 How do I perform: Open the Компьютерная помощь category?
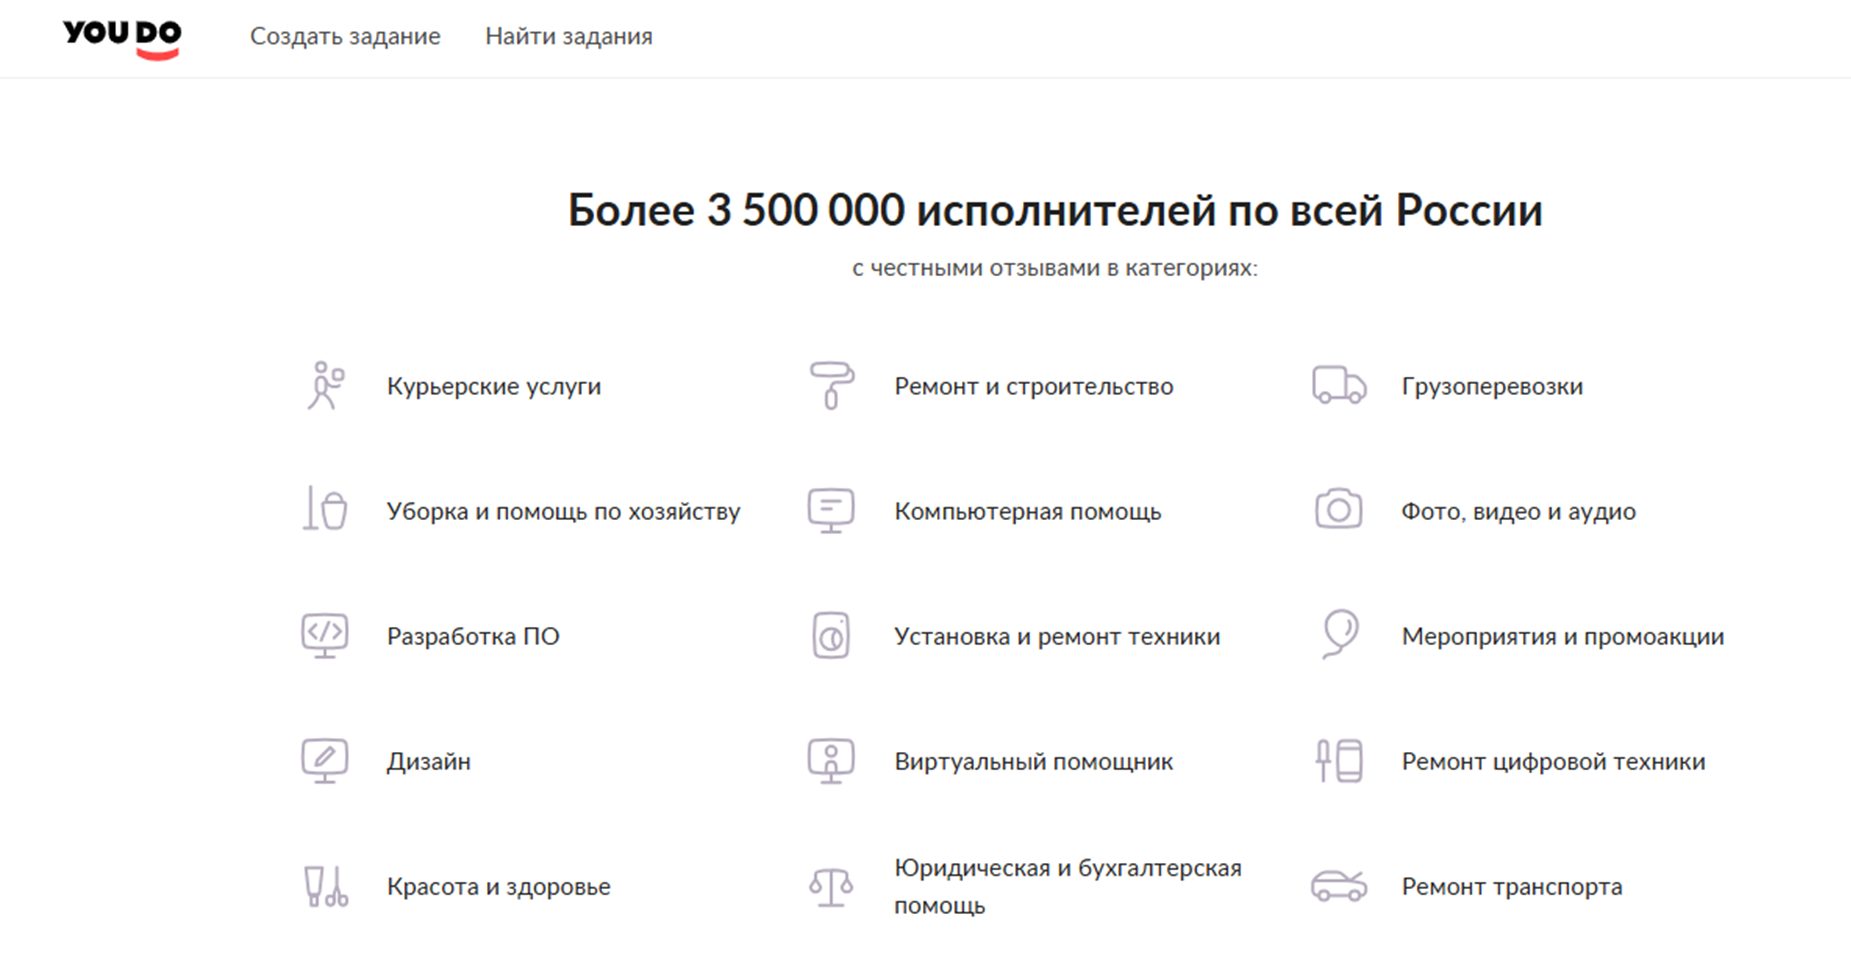point(1028,511)
